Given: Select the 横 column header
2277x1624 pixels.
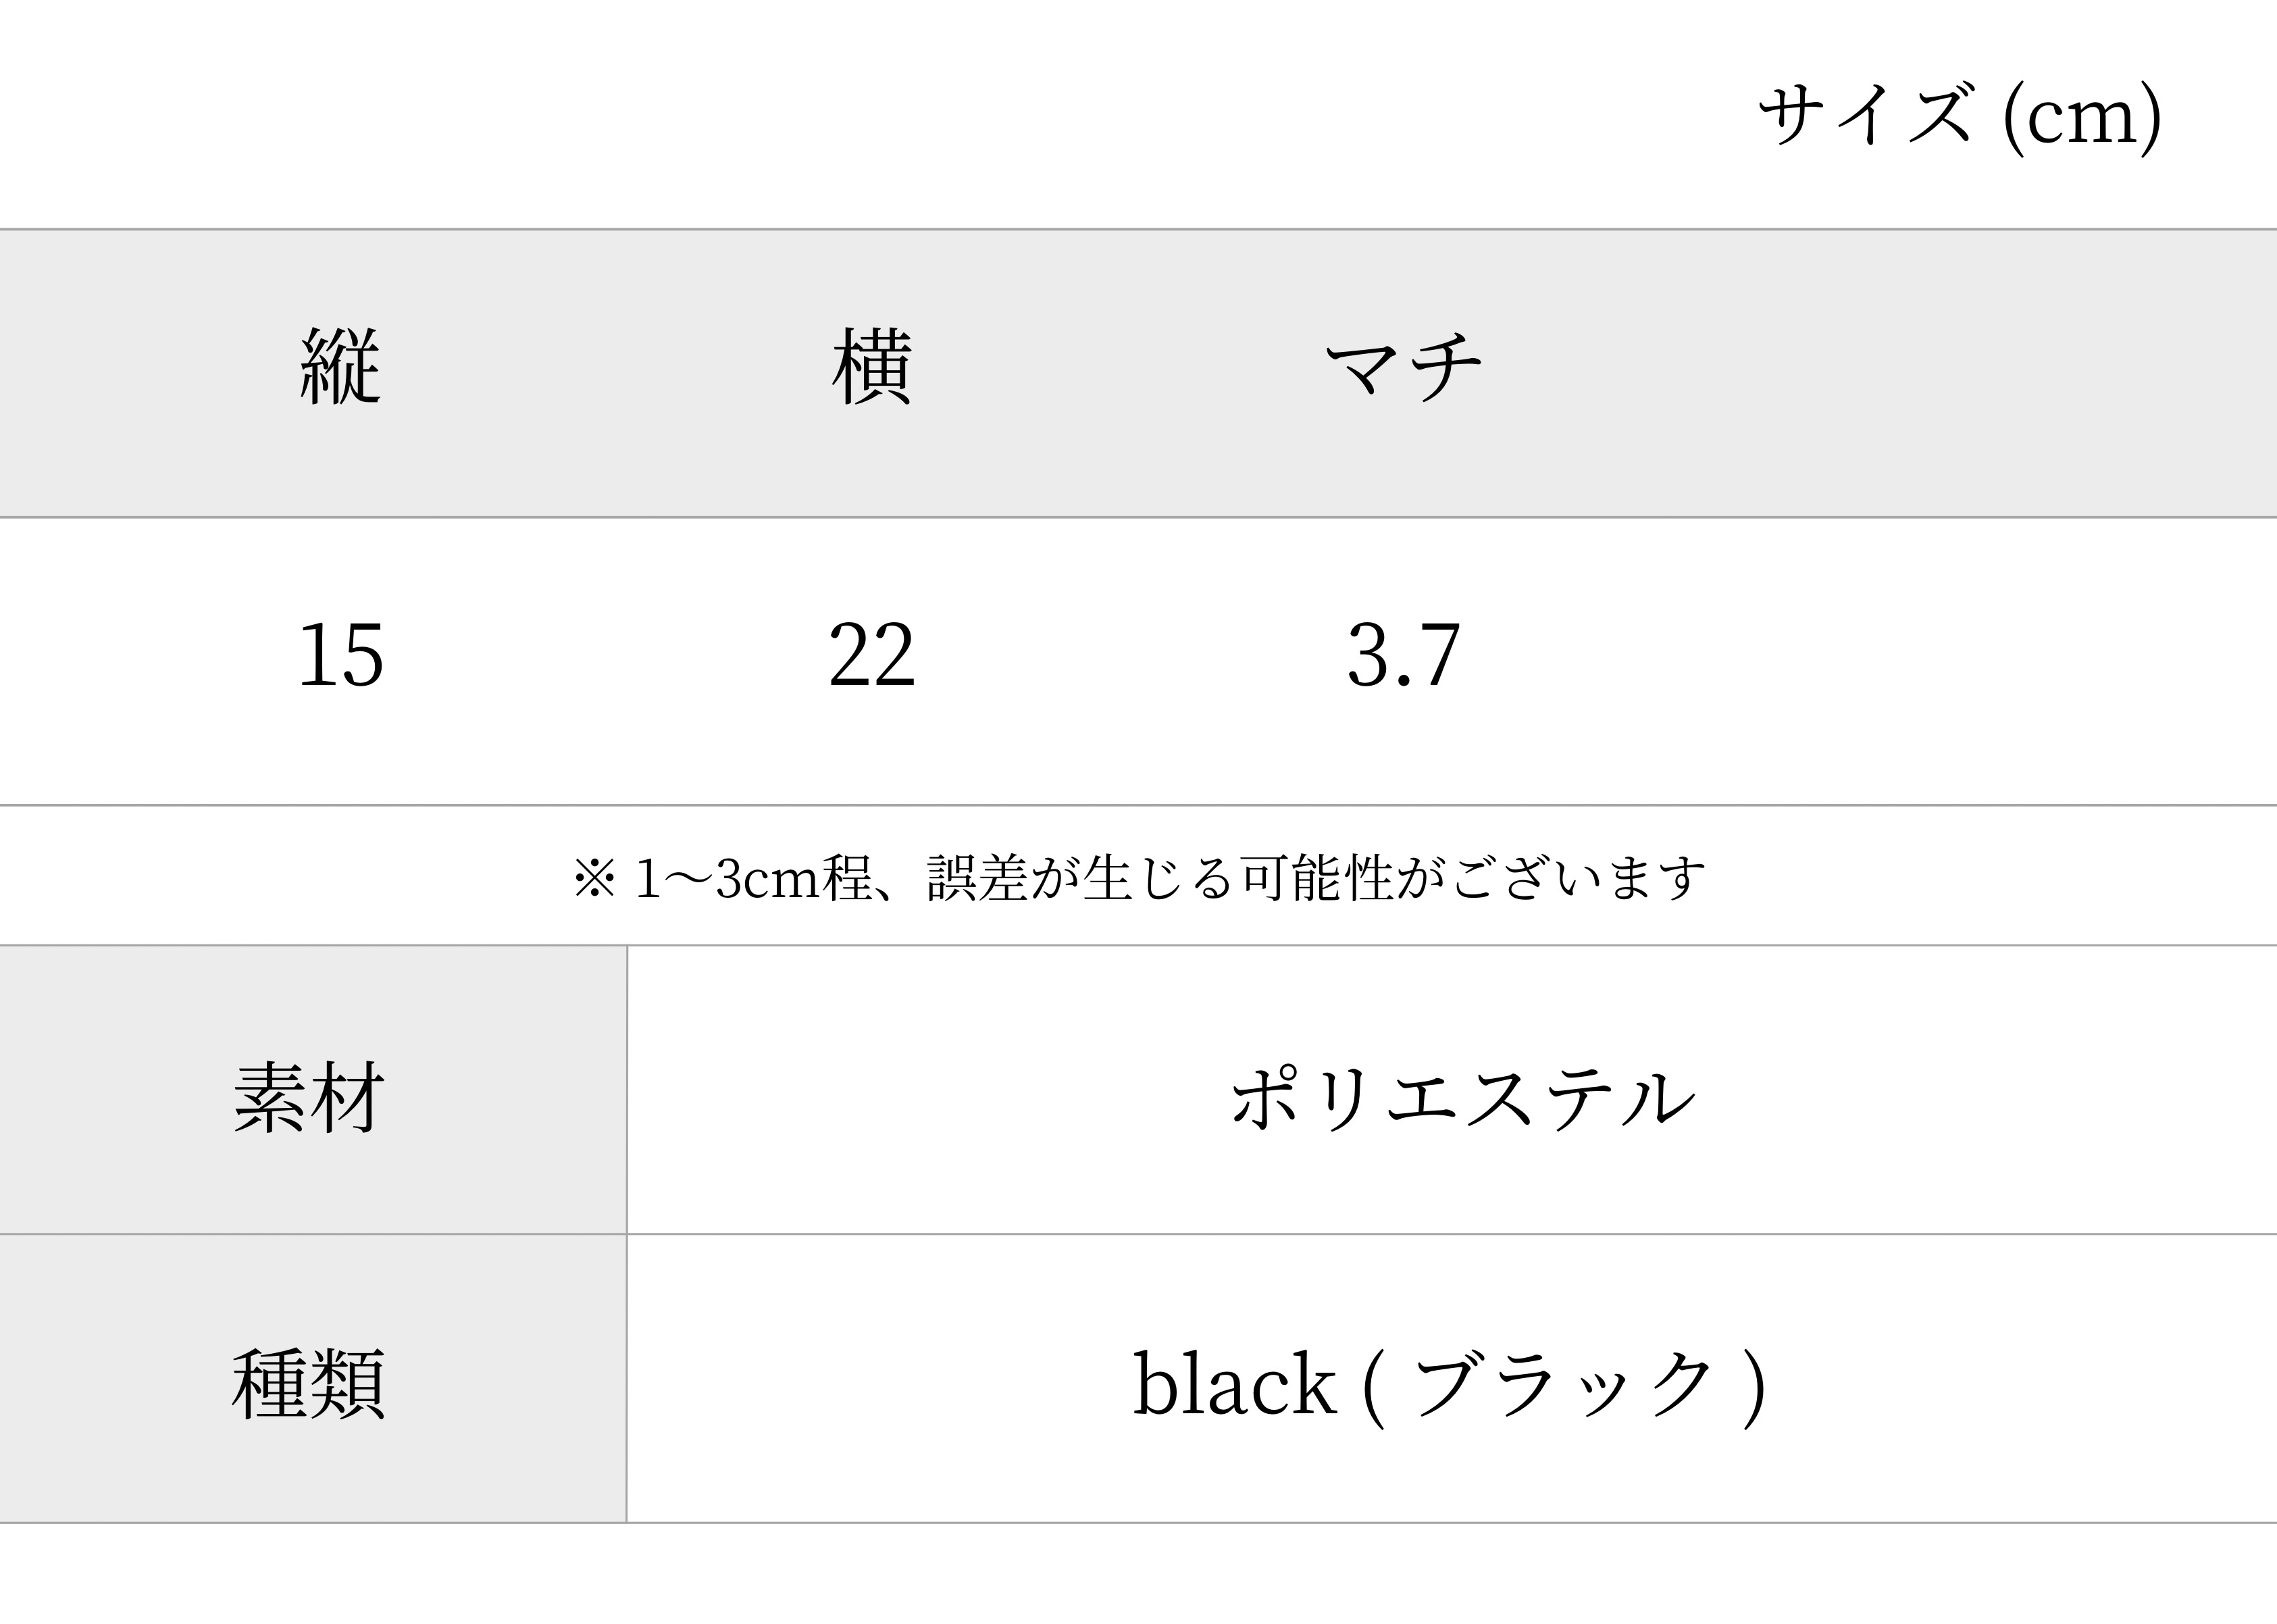Looking at the screenshot, I should [x=872, y=367].
